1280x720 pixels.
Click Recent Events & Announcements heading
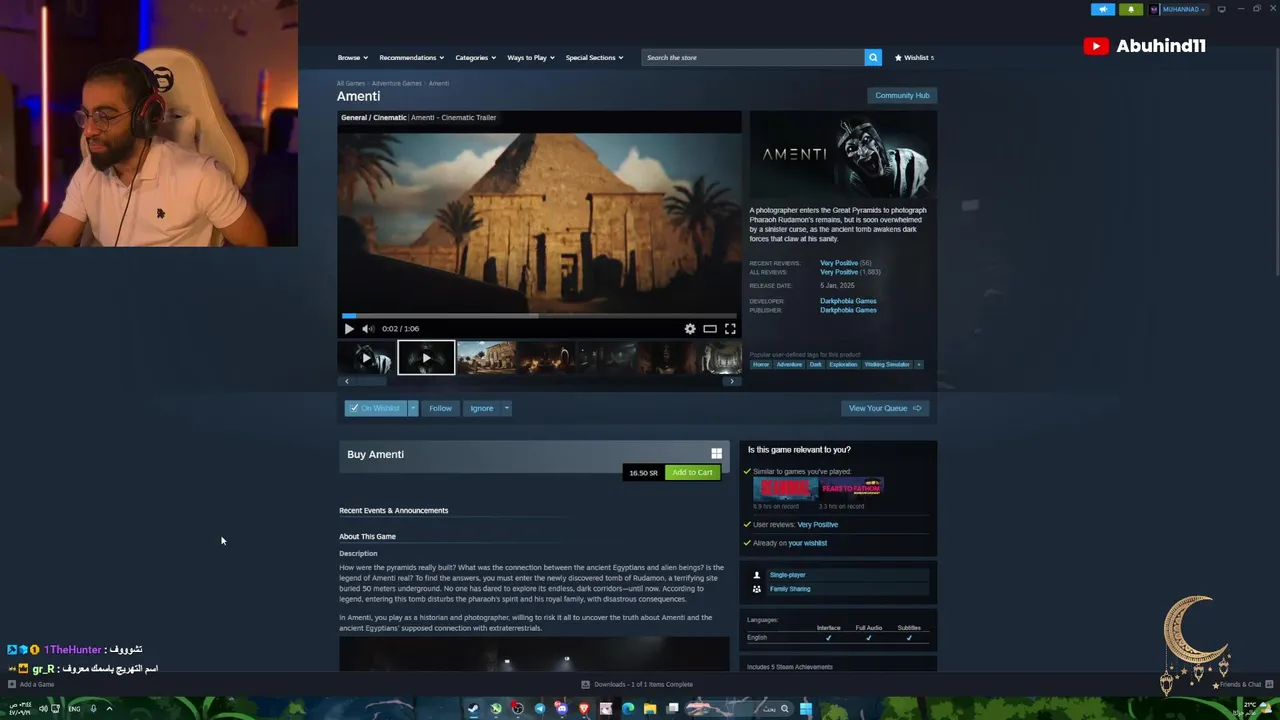point(393,510)
